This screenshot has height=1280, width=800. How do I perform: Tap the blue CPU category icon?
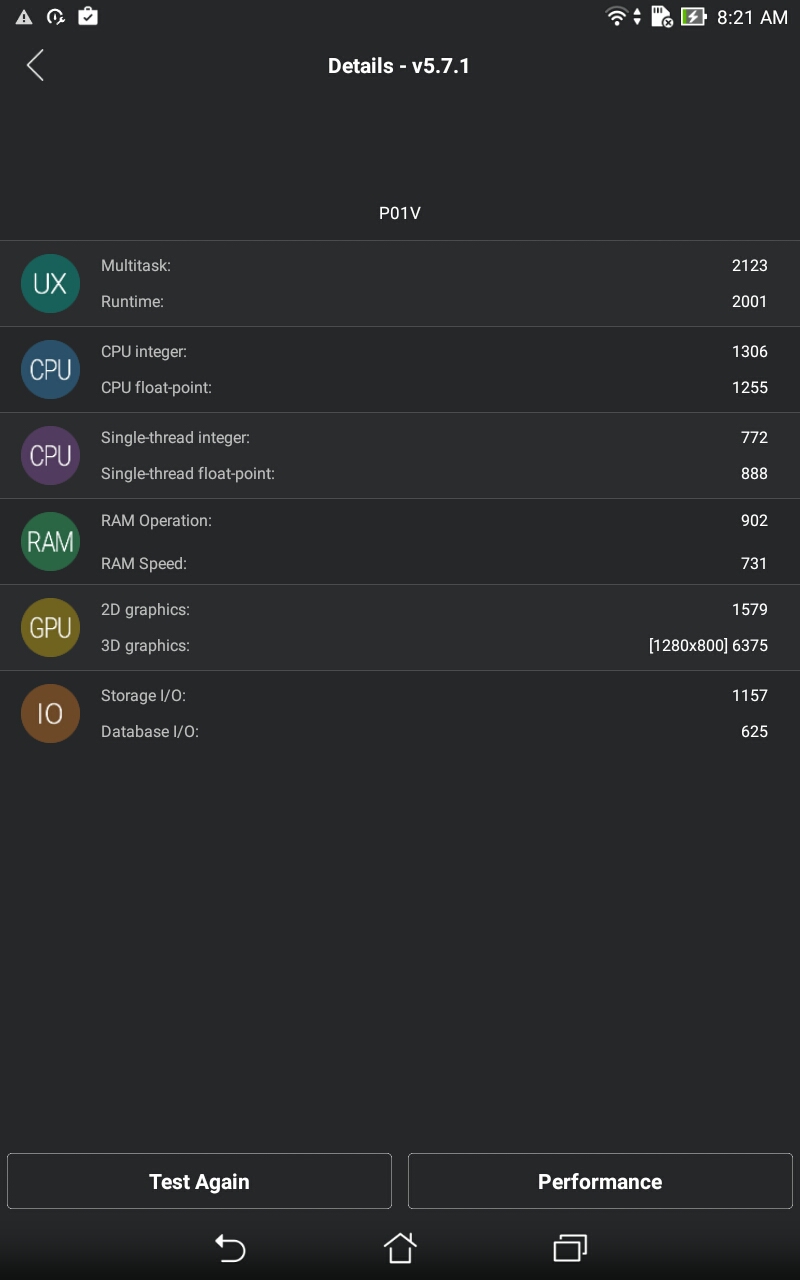pyautogui.click(x=50, y=370)
